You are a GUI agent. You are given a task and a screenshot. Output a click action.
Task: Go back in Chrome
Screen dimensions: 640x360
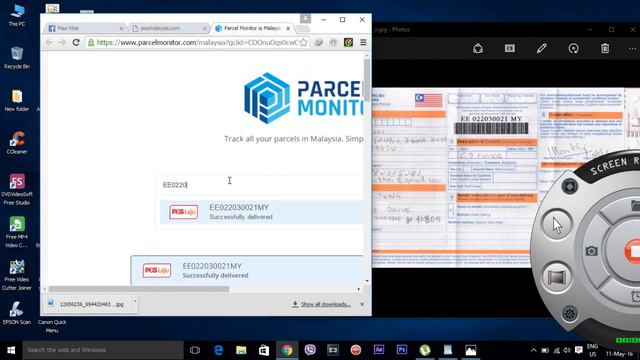tap(49, 42)
